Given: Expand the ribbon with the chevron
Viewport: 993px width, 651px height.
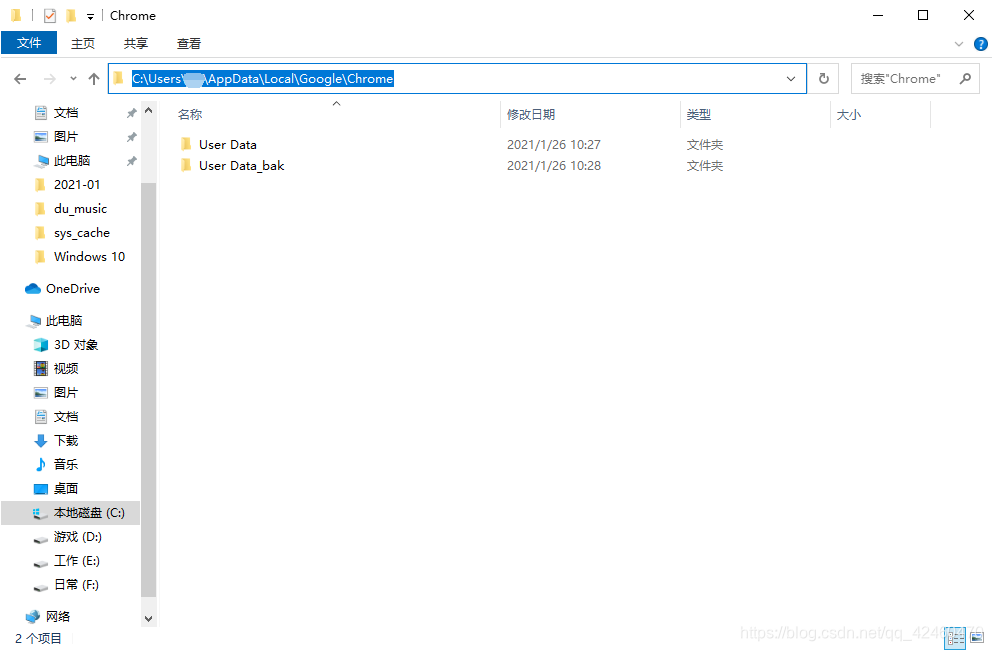Looking at the screenshot, I should (959, 44).
